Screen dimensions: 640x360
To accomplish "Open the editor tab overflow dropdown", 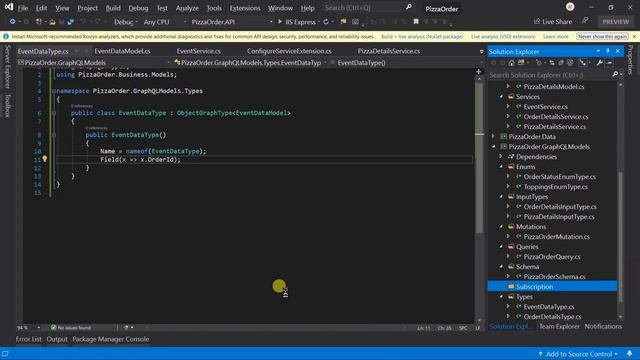I will tap(481, 51).
